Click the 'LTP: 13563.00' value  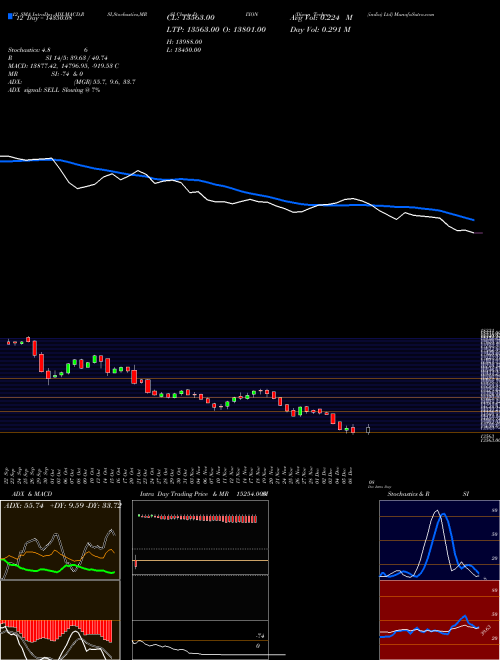[x=192, y=29]
